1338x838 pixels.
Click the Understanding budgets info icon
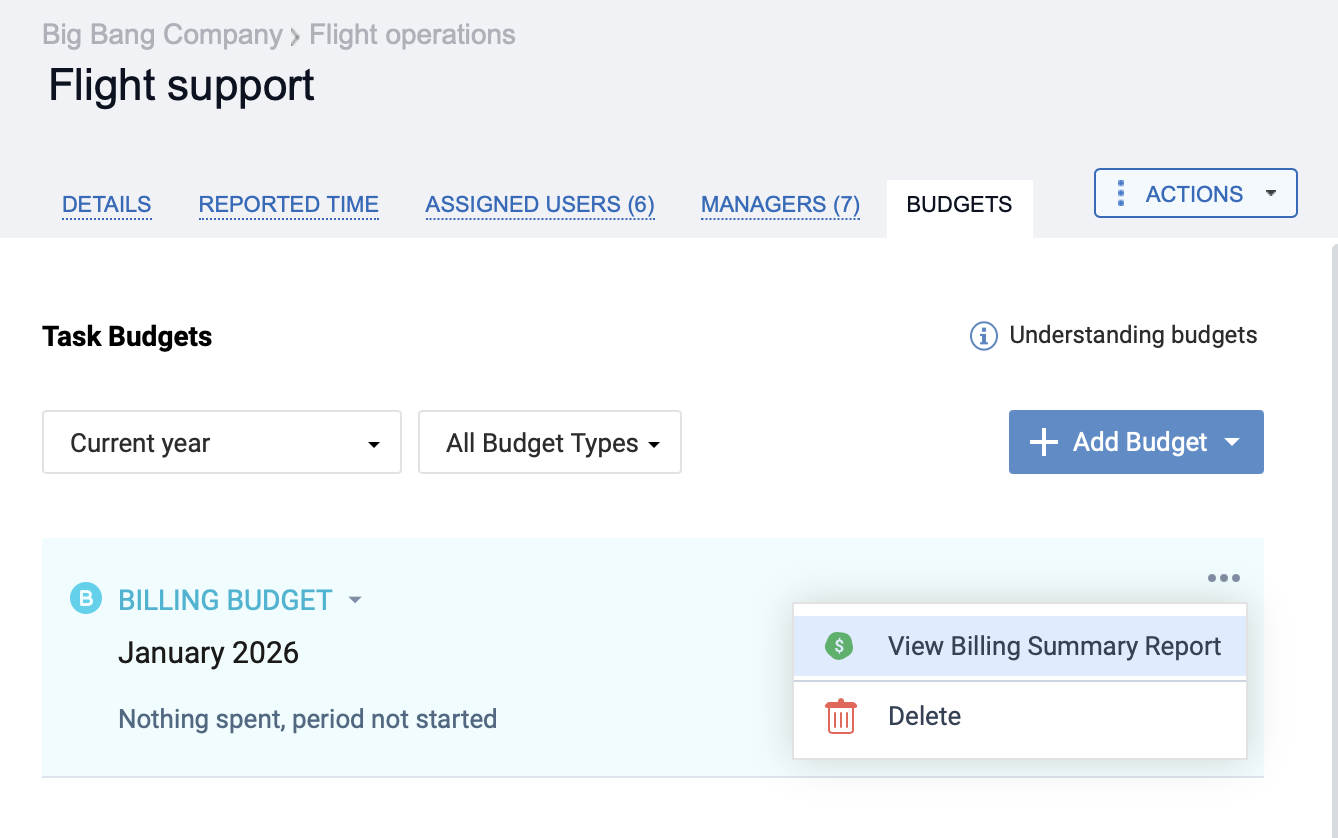[x=983, y=336]
